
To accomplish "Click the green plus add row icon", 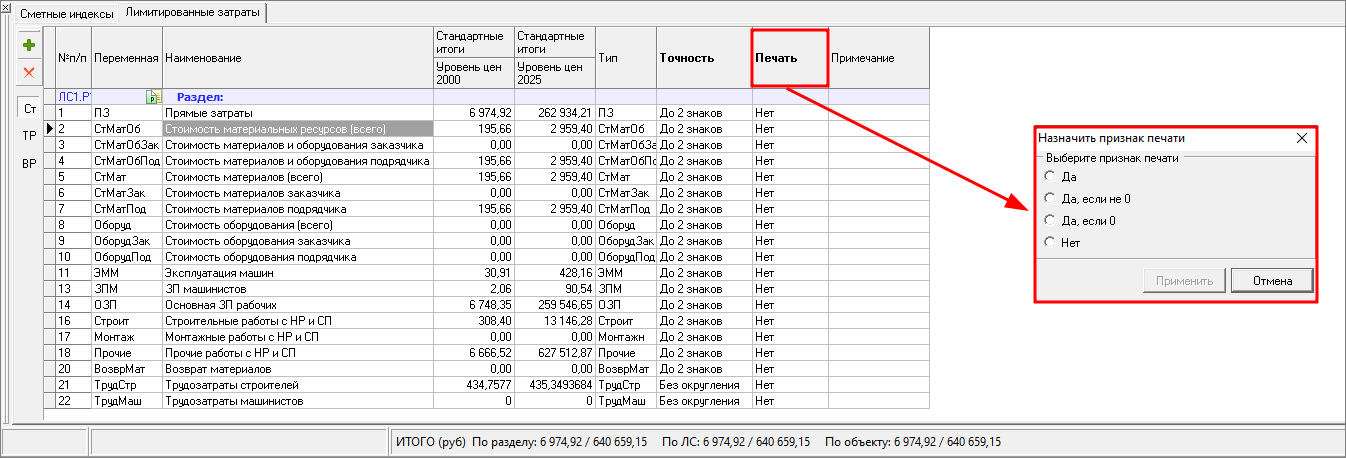I will pos(29,46).
